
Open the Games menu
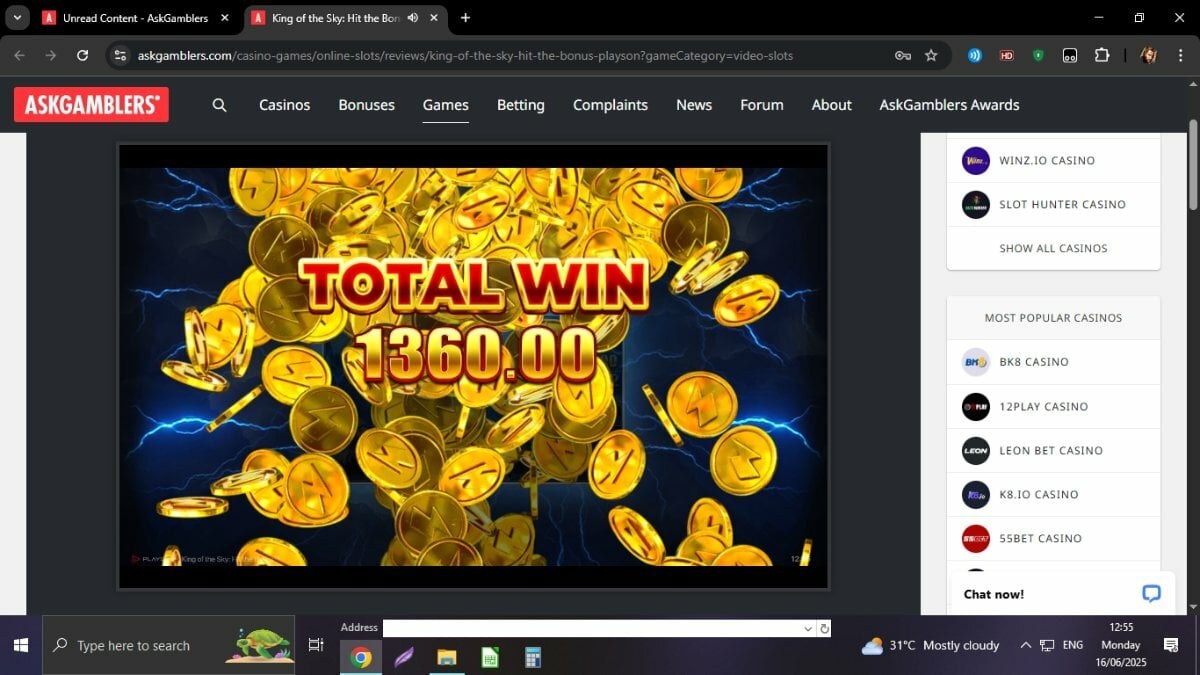(x=445, y=105)
